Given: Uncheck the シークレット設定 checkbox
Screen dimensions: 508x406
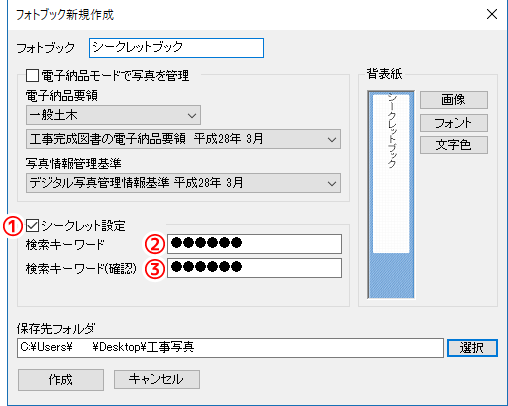Looking at the screenshot, I should (32, 226).
